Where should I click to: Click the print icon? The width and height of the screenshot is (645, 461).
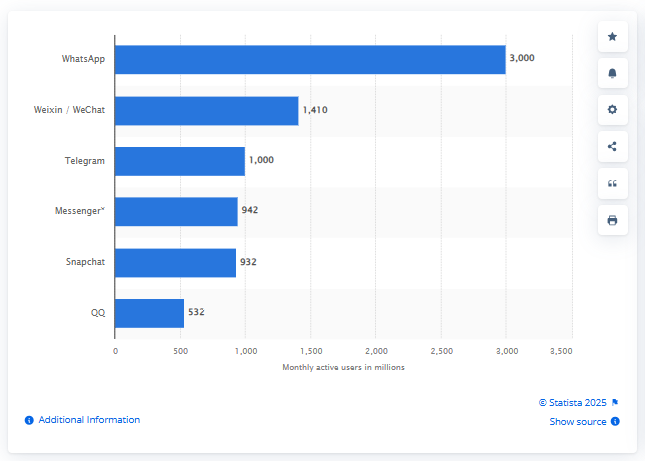pyautogui.click(x=613, y=220)
